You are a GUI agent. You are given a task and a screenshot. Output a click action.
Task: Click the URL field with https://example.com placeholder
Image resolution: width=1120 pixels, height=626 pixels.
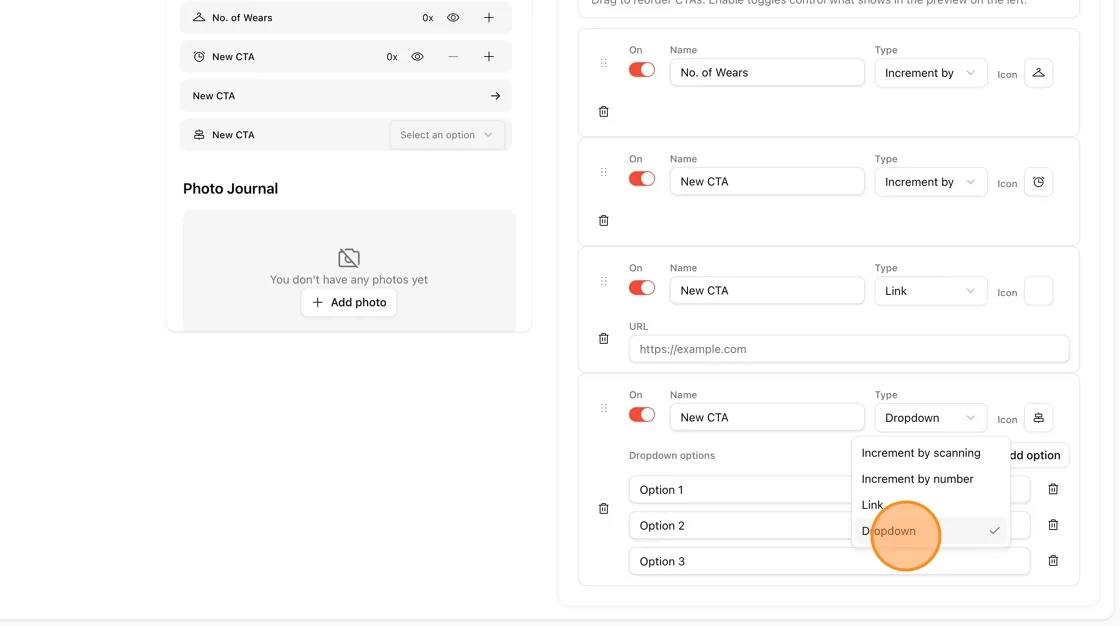pos(849,349)
